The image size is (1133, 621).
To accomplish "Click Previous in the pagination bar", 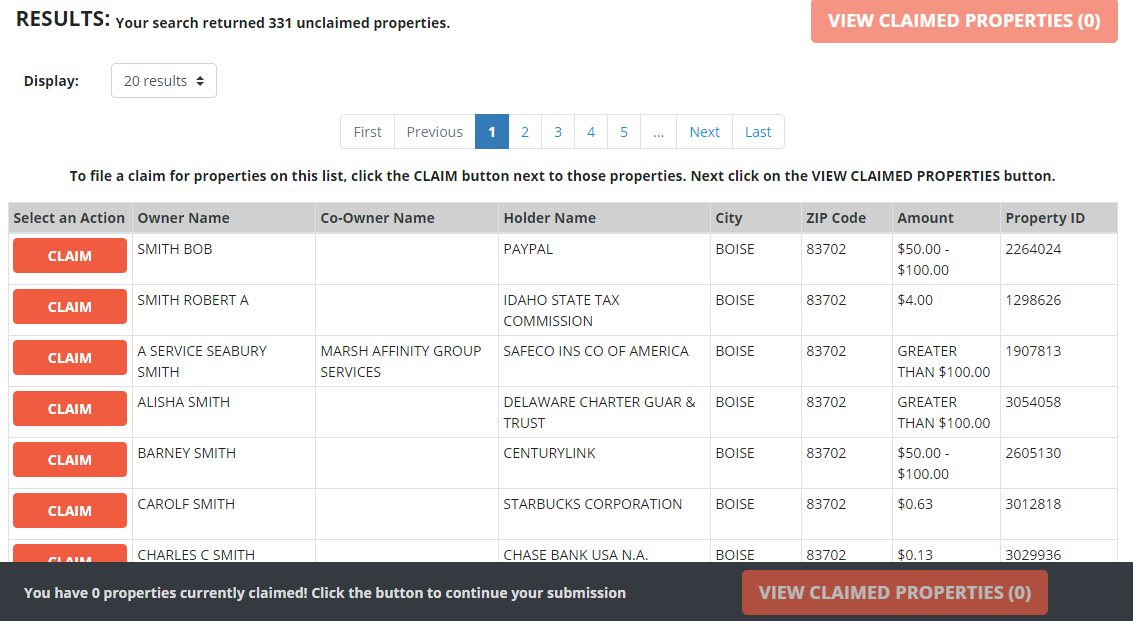I will pyautogui.click(x=434, y=131).
